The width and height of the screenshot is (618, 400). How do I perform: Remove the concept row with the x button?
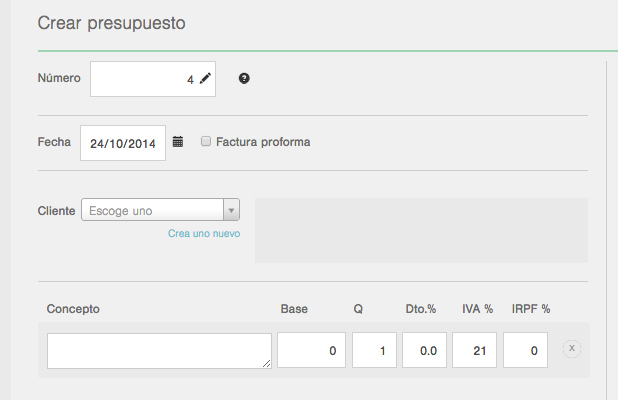point(571,349)
